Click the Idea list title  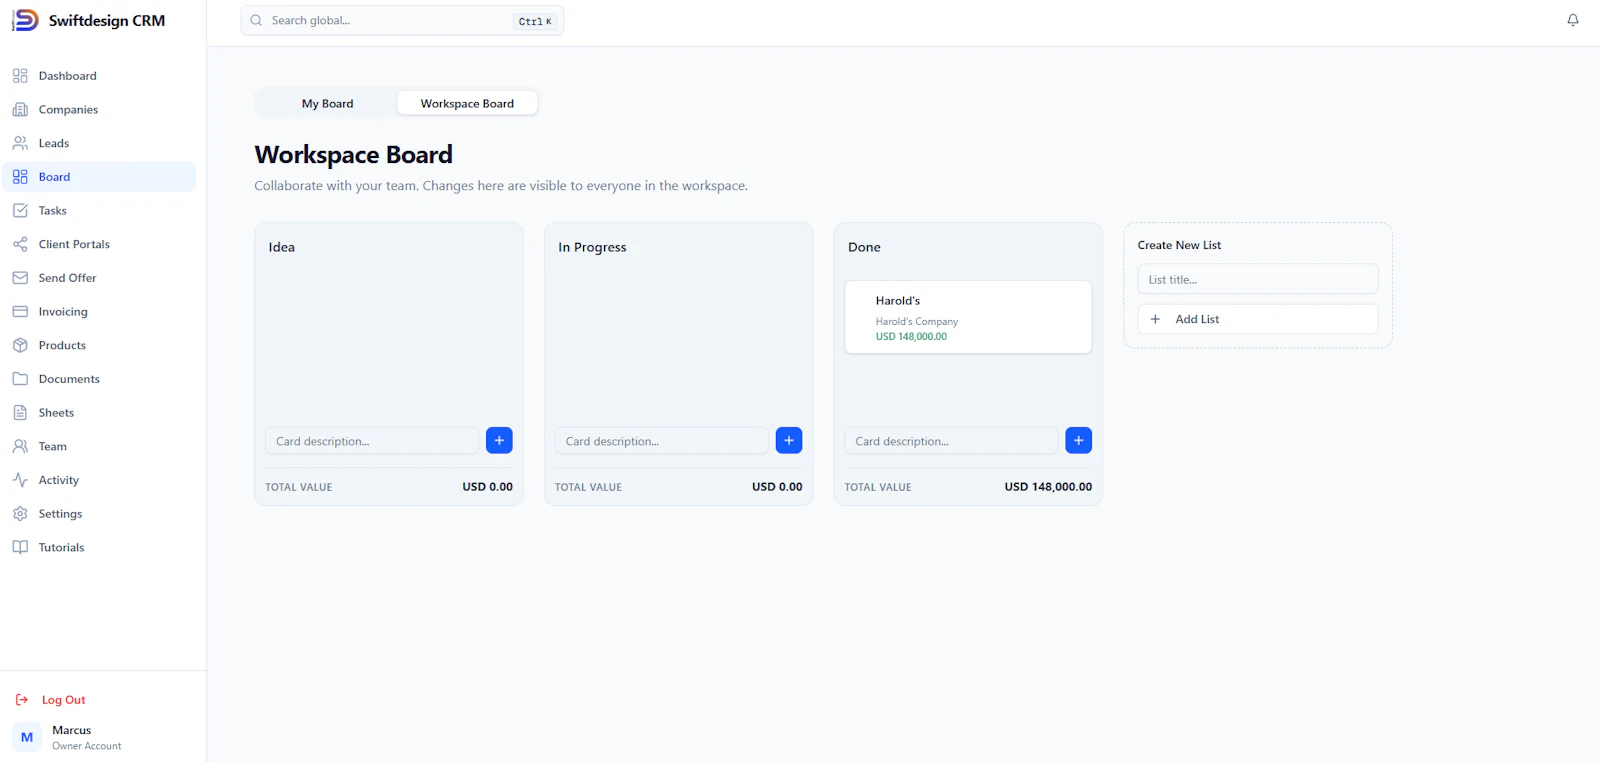(281, 247)
